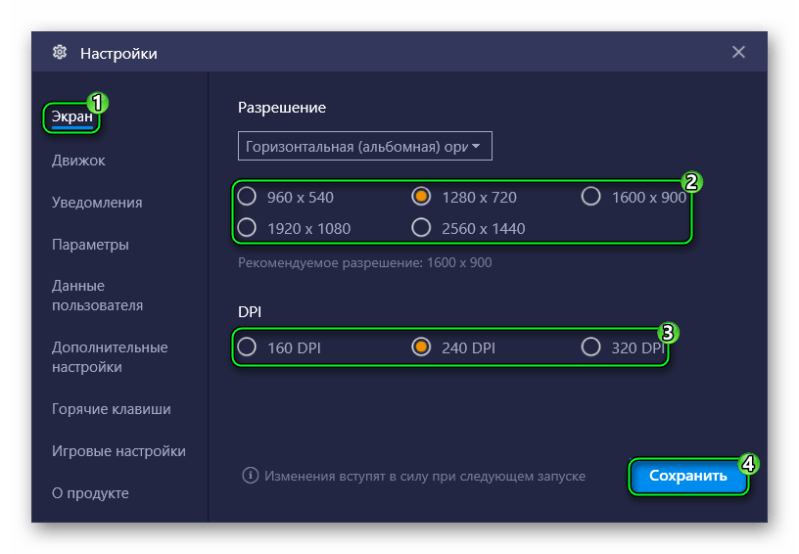Select the 1280 x 720 resolution
Image resolution: width=799 pixels, height=554 pixels.
coord(464,197)
